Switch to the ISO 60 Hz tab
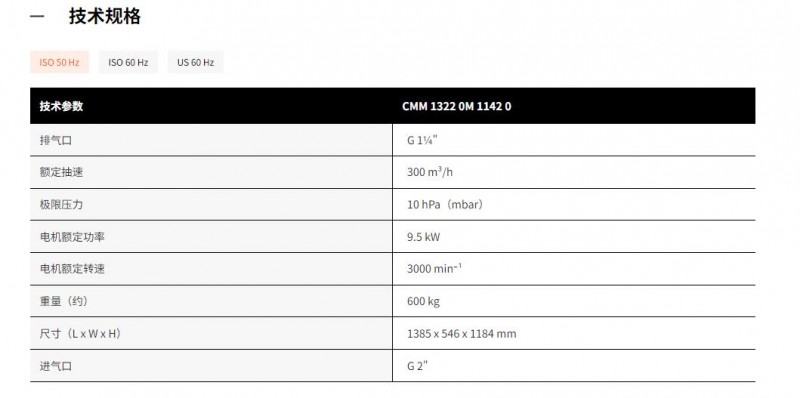 point(128,62)
